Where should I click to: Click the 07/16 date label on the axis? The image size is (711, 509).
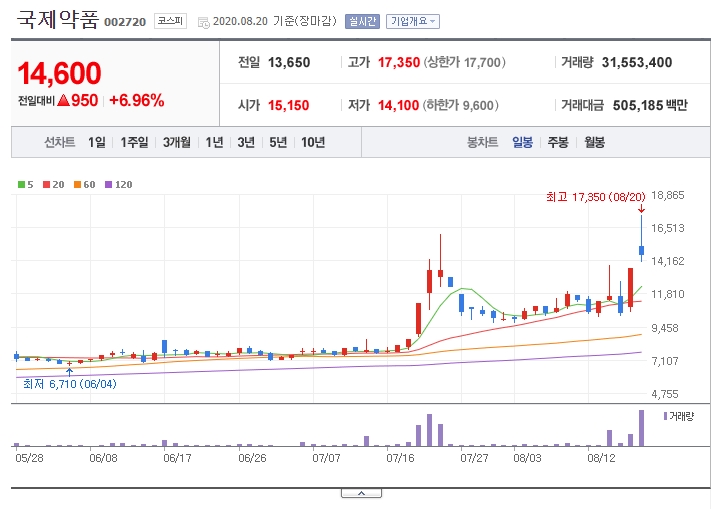coord(400,458)
